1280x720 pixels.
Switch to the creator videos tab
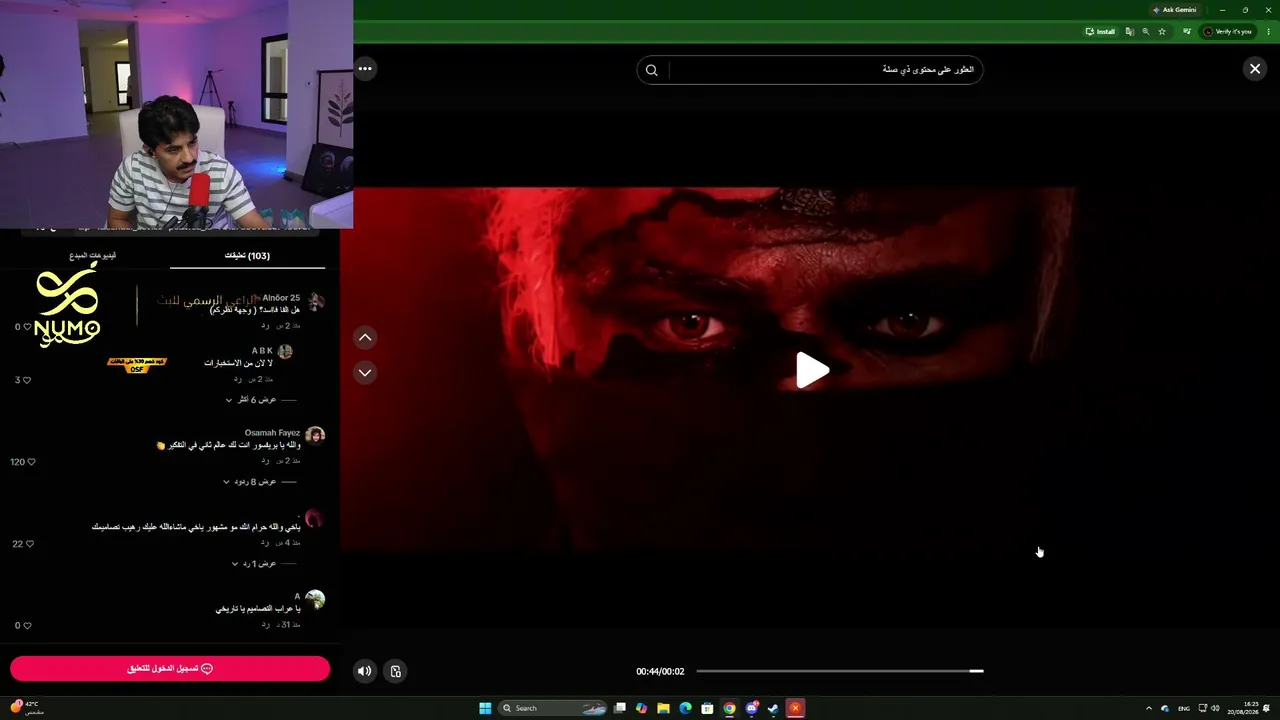(92, 256)
